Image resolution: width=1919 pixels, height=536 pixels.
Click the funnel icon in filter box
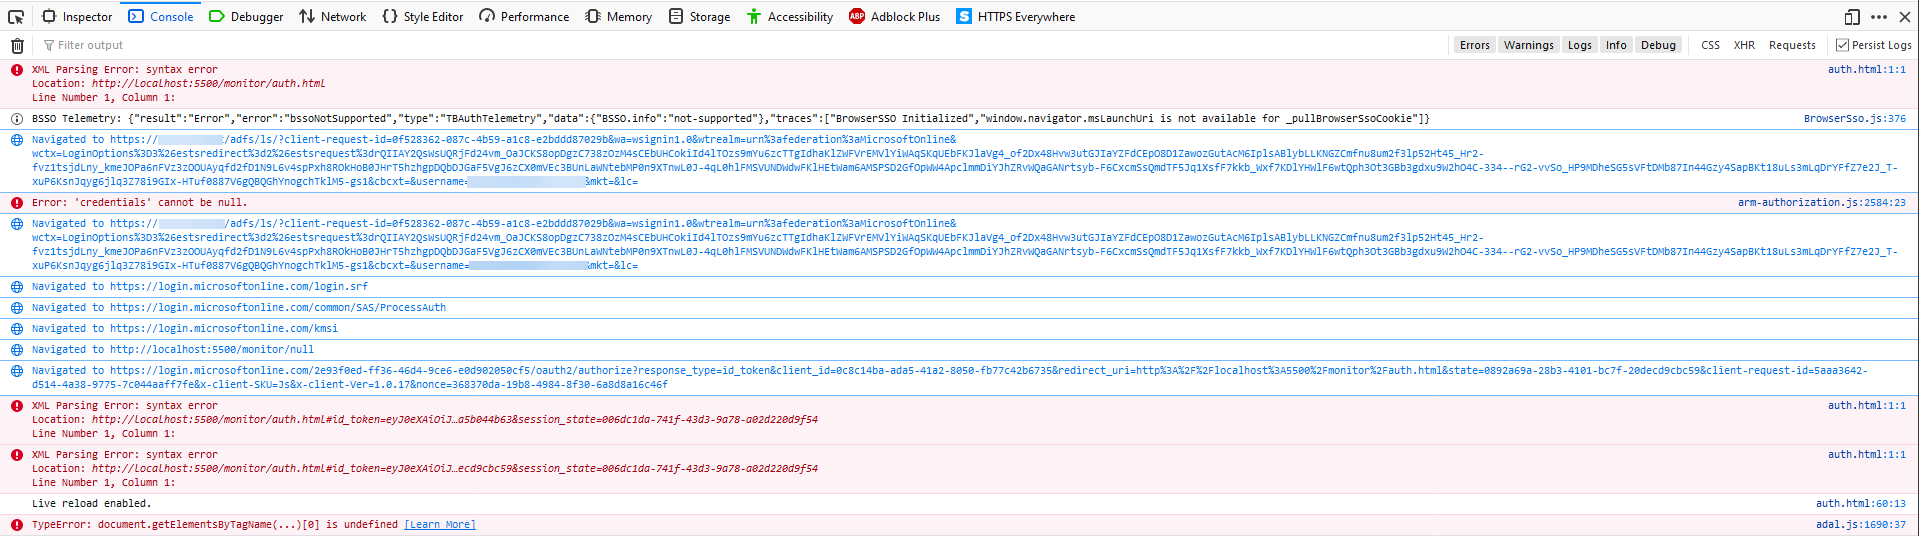point(49,45)
